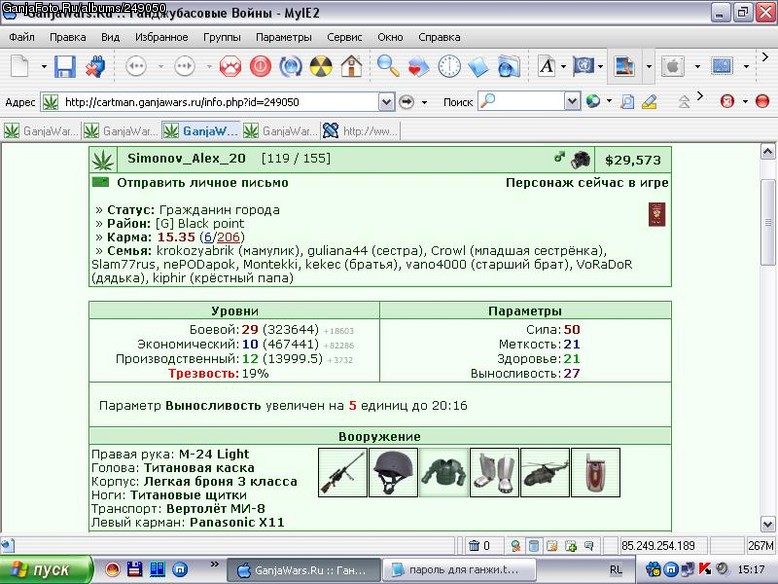Viewport: 778px width, 584px height.
Task: Click the forward navigation arrow button
Action: coord(185,66)
